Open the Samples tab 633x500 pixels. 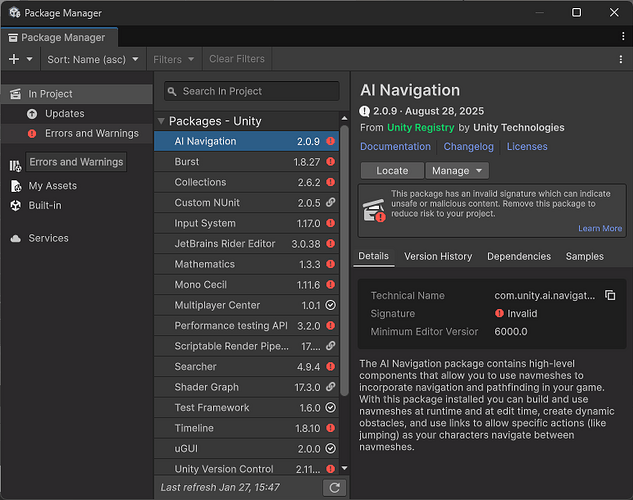584,256
